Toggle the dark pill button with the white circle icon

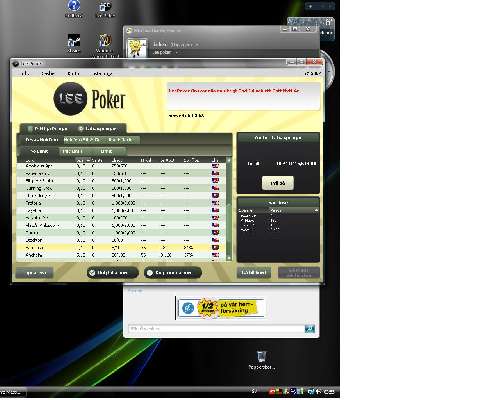point(173,273)
